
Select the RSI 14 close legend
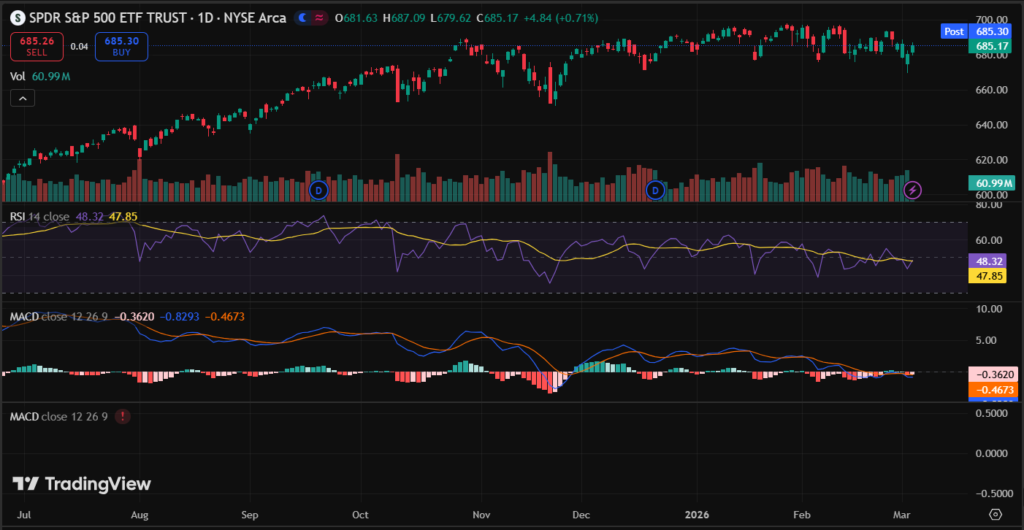[39, 216]
